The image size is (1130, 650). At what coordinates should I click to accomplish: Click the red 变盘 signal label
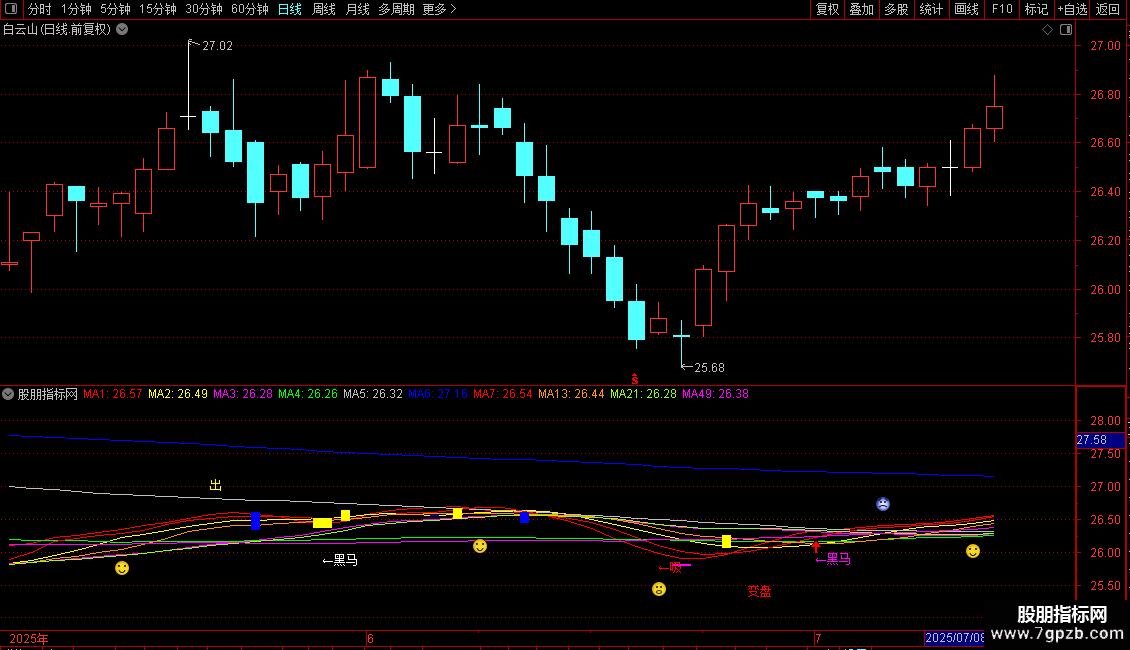tap(759, 591)
